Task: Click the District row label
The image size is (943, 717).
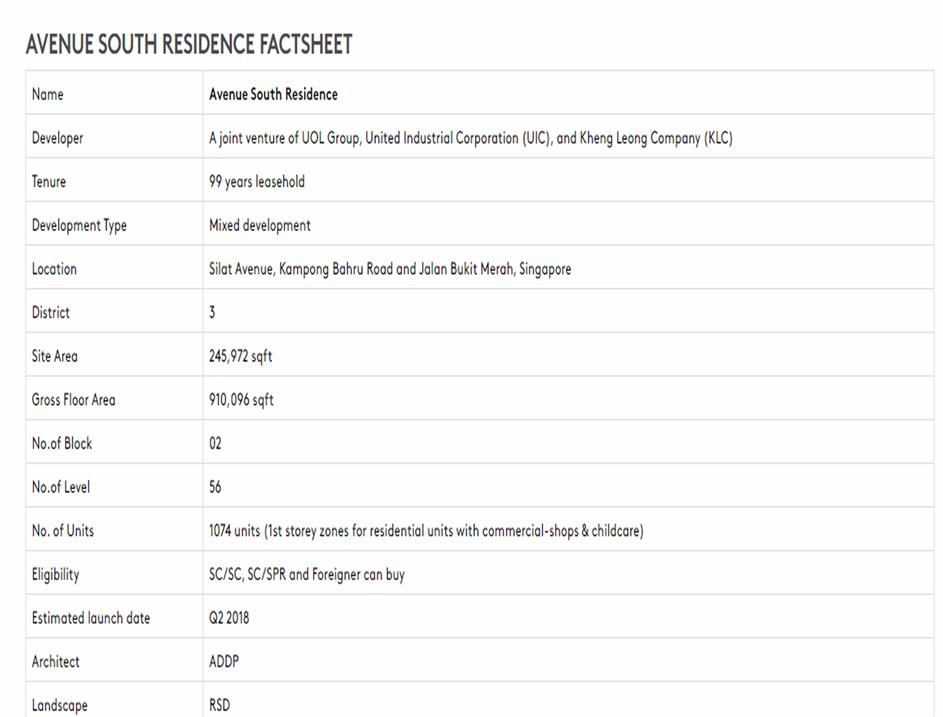Action: pyautogui.click(x=50, y=312)
